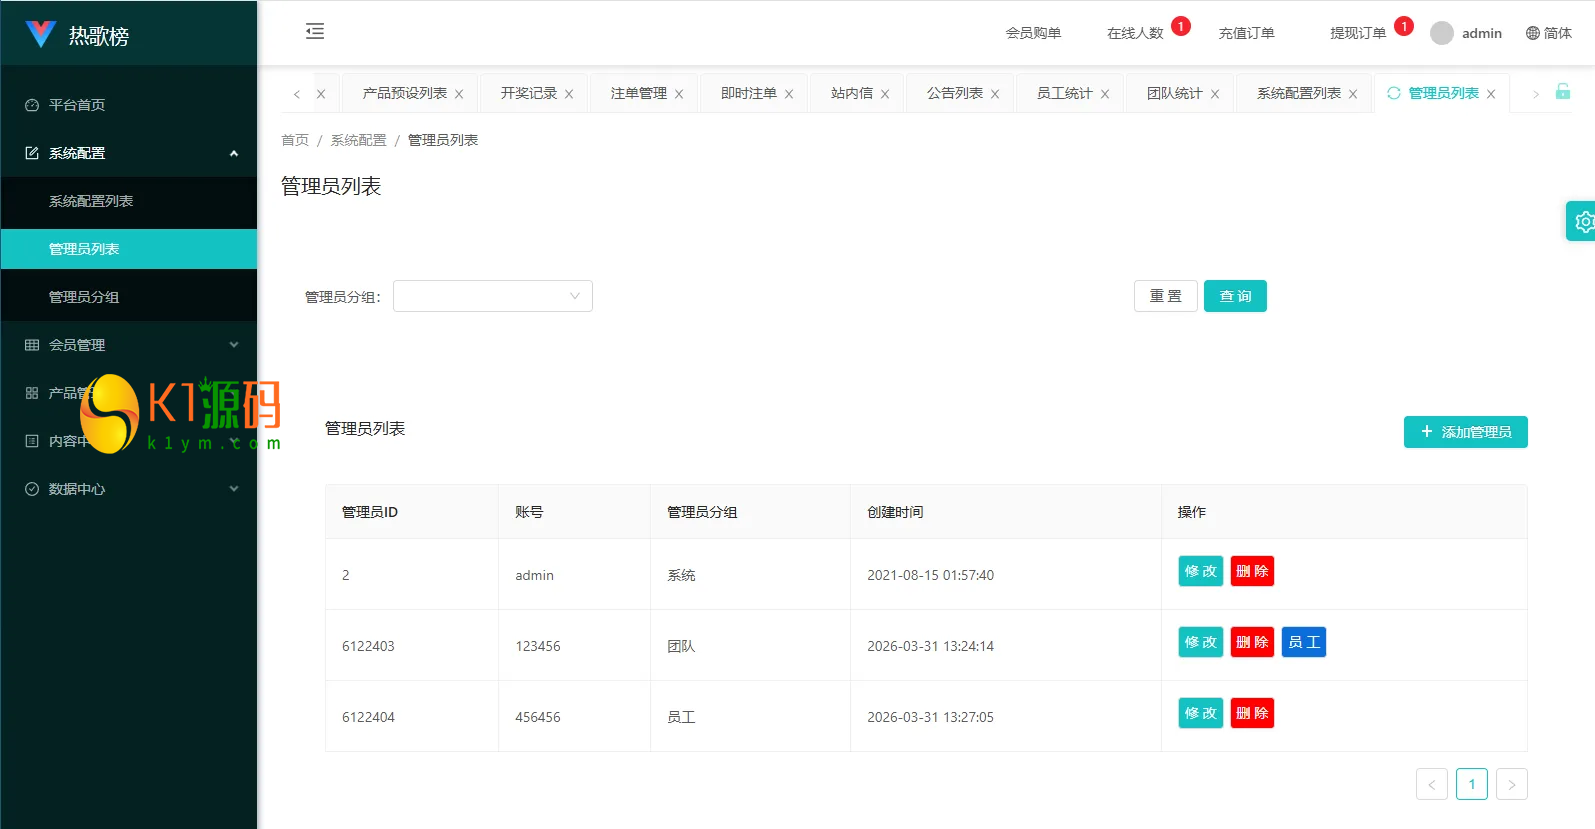The height and width of the screenshot is (829, 1595).
Task: Click the admin avatar icon
Action: tap(1442, 33)
